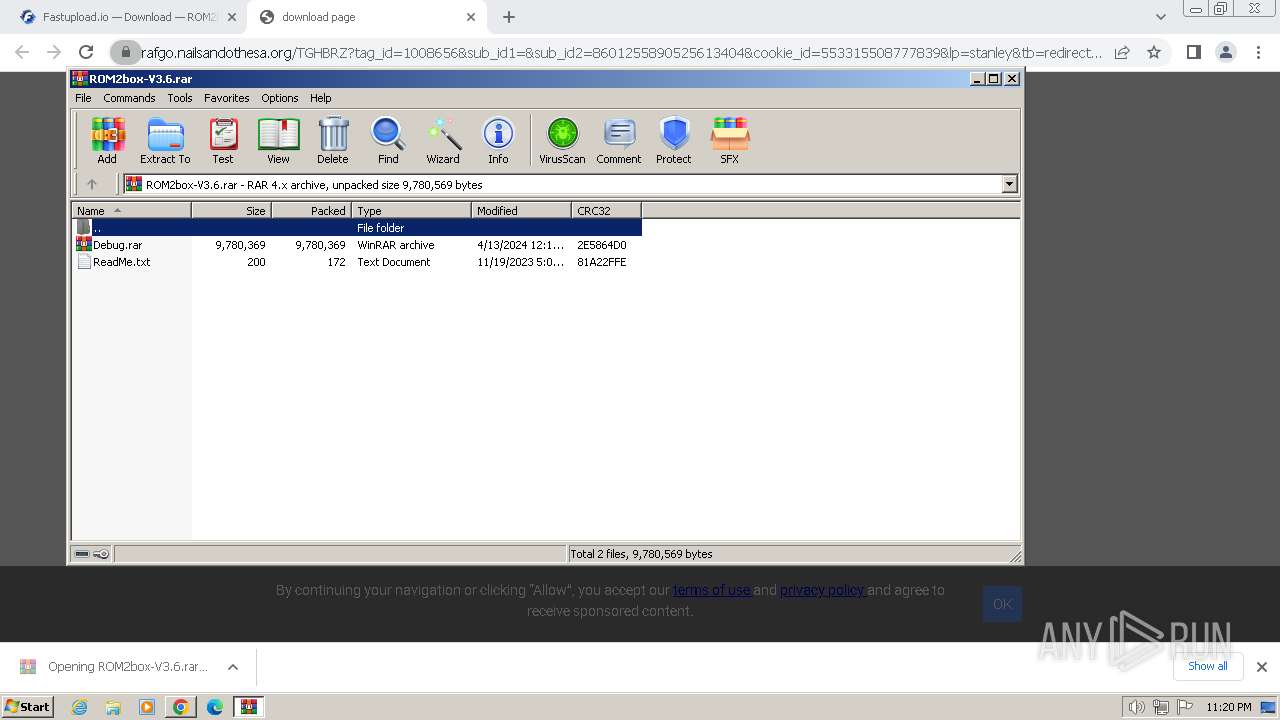Click 'Text Document' type cell
Image resolution: width=1280 pixels, height=720 pixels.
394,262
